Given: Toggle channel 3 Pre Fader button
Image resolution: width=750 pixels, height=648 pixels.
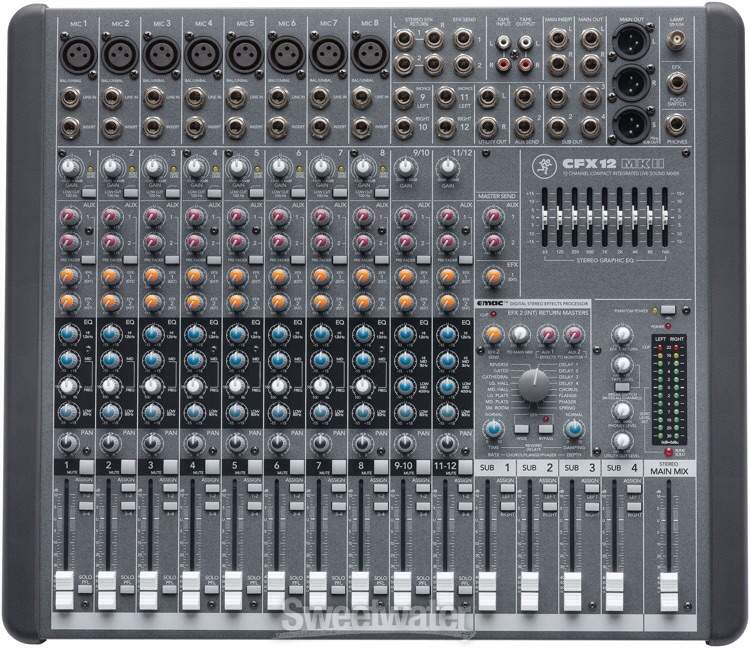Looking at the screenshot, I should [172, 260].
